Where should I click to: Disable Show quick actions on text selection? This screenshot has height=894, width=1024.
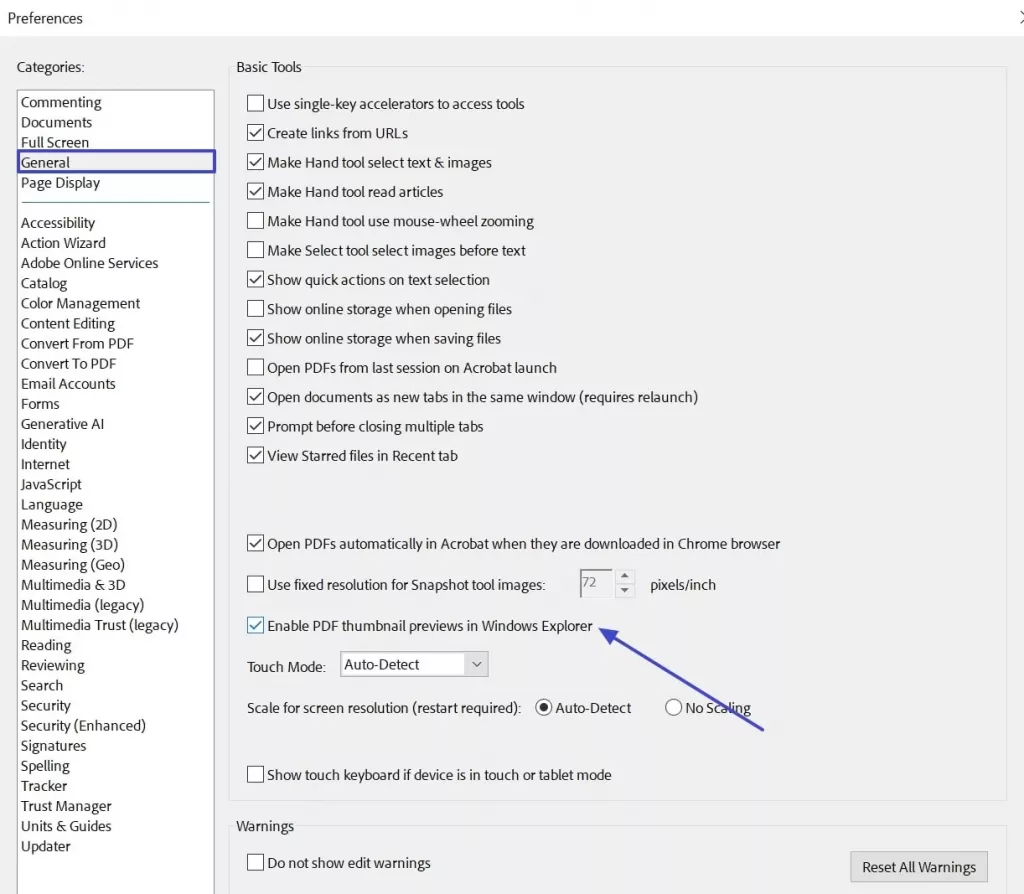pyautogui.click(x=255, y=279)
